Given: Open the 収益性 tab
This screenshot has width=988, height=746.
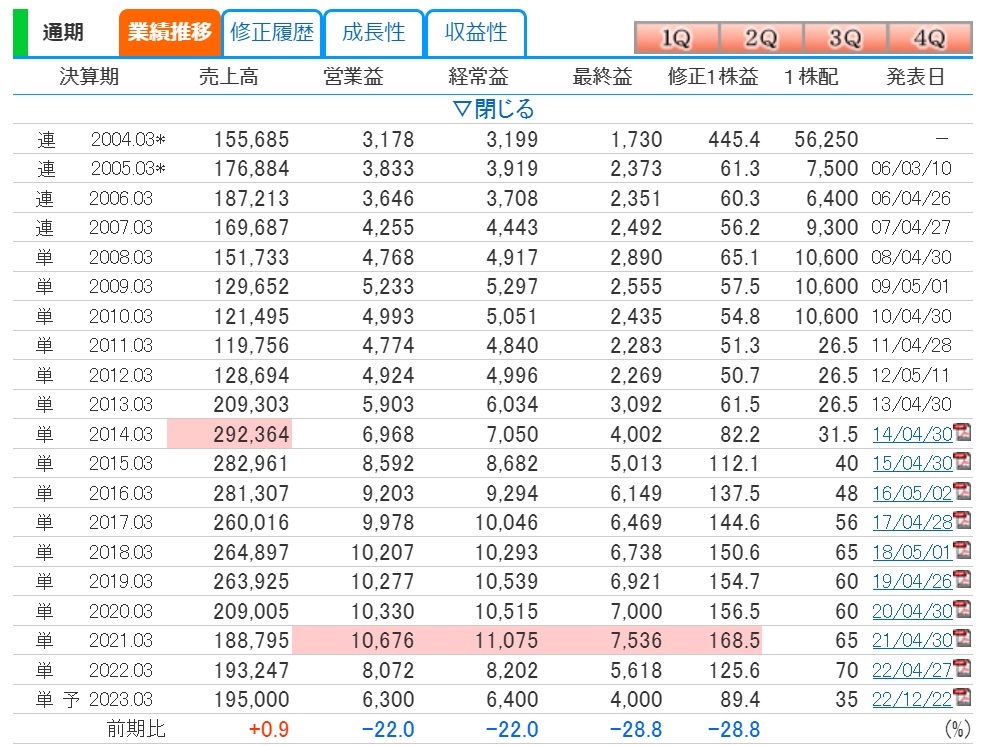Looking at the screenshot, I should pyautogui.click(x=476, y=32).
